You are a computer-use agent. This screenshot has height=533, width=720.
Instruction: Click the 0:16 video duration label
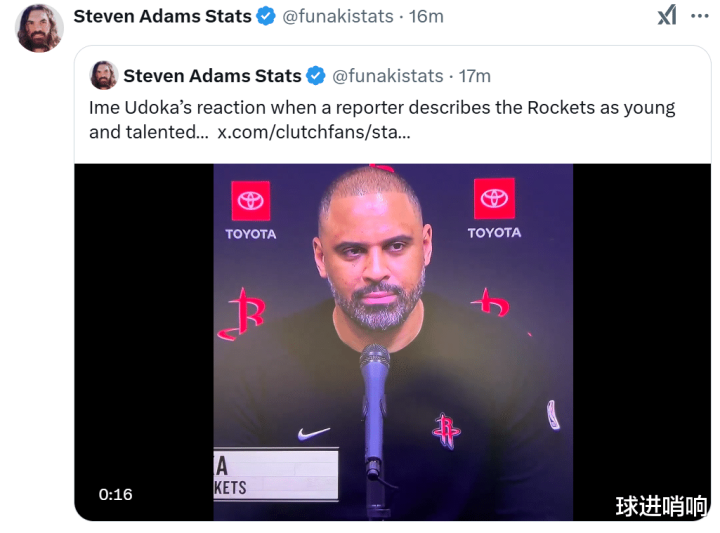(x=115, y=494)
